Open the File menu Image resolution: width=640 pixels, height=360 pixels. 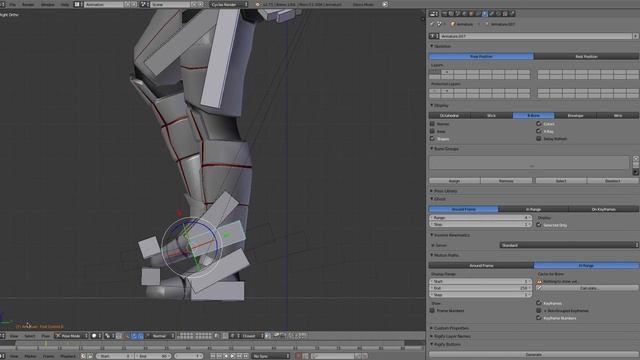click(13, 4)
